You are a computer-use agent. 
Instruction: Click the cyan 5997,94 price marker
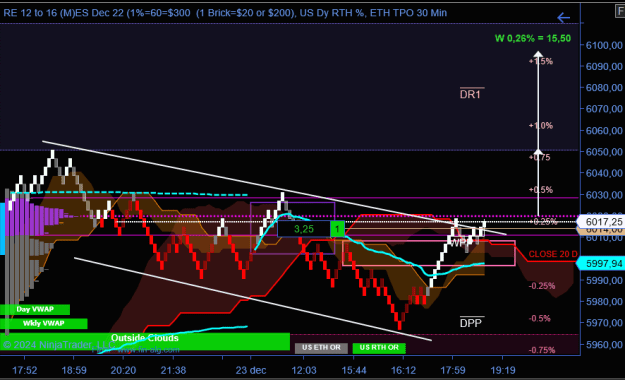coord(601,264)
